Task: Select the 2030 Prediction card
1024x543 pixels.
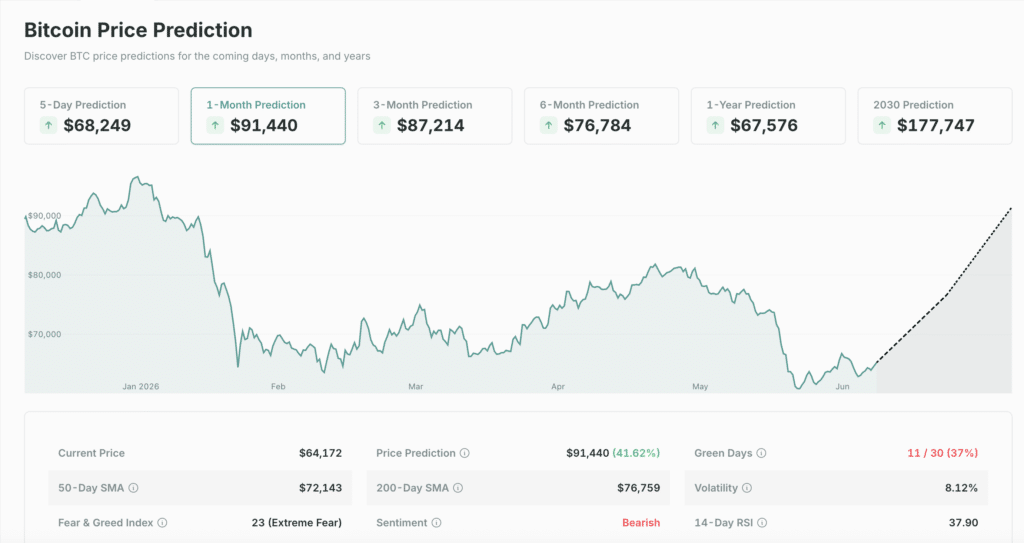Action: coord(935,116)
